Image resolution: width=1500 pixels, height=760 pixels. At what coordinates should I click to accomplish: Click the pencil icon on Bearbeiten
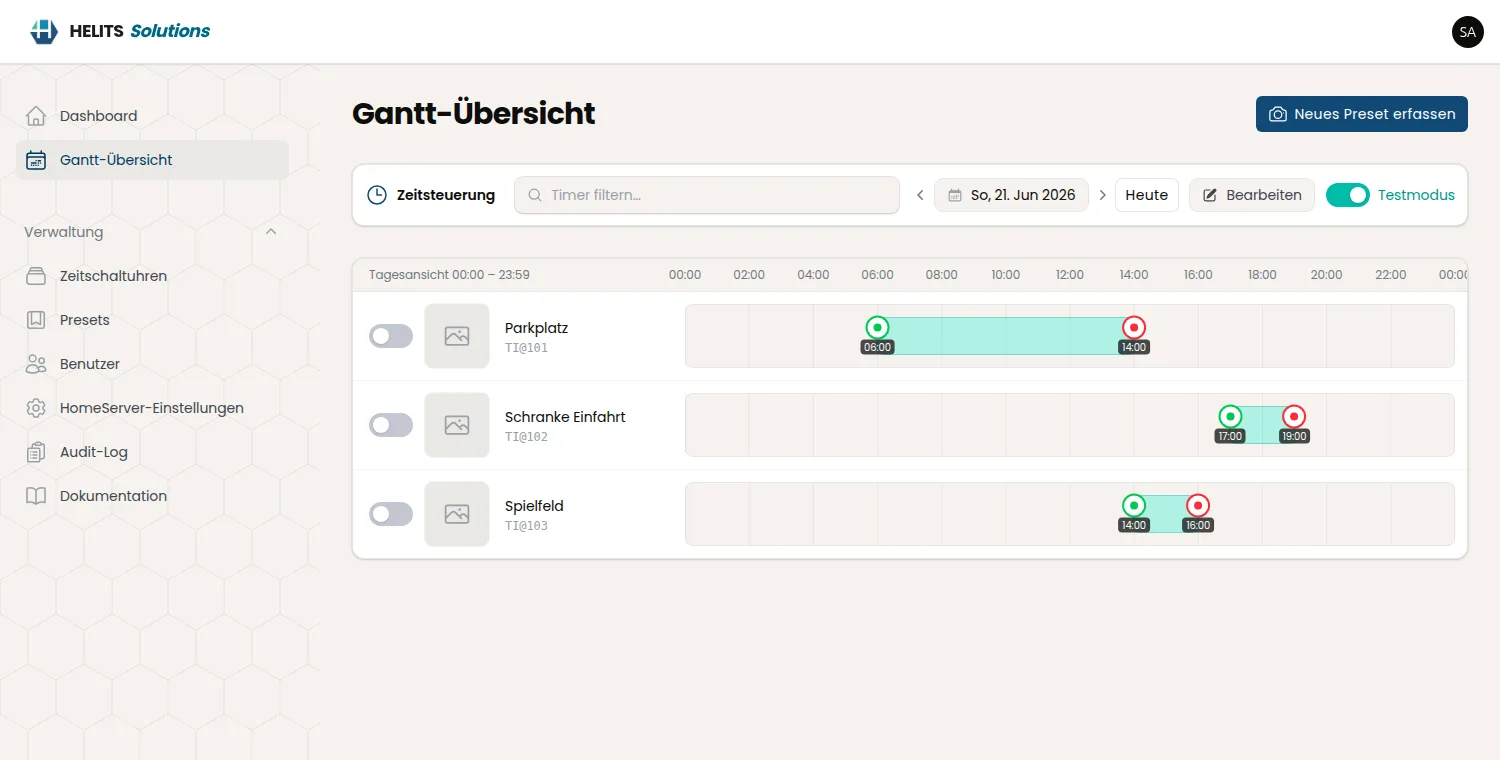1210,195
